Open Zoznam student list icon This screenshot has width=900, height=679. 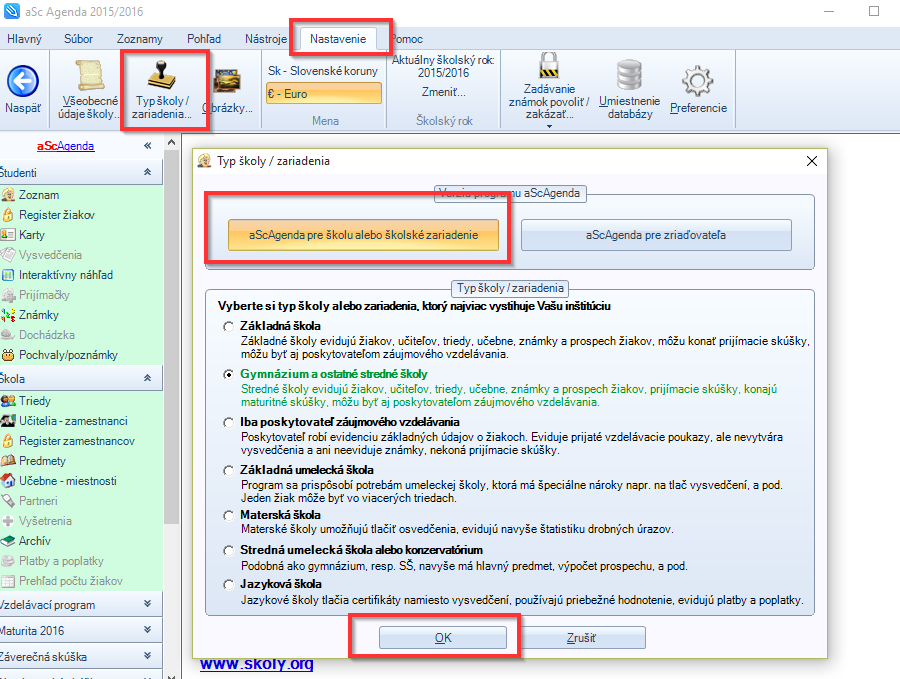[8, 195]
